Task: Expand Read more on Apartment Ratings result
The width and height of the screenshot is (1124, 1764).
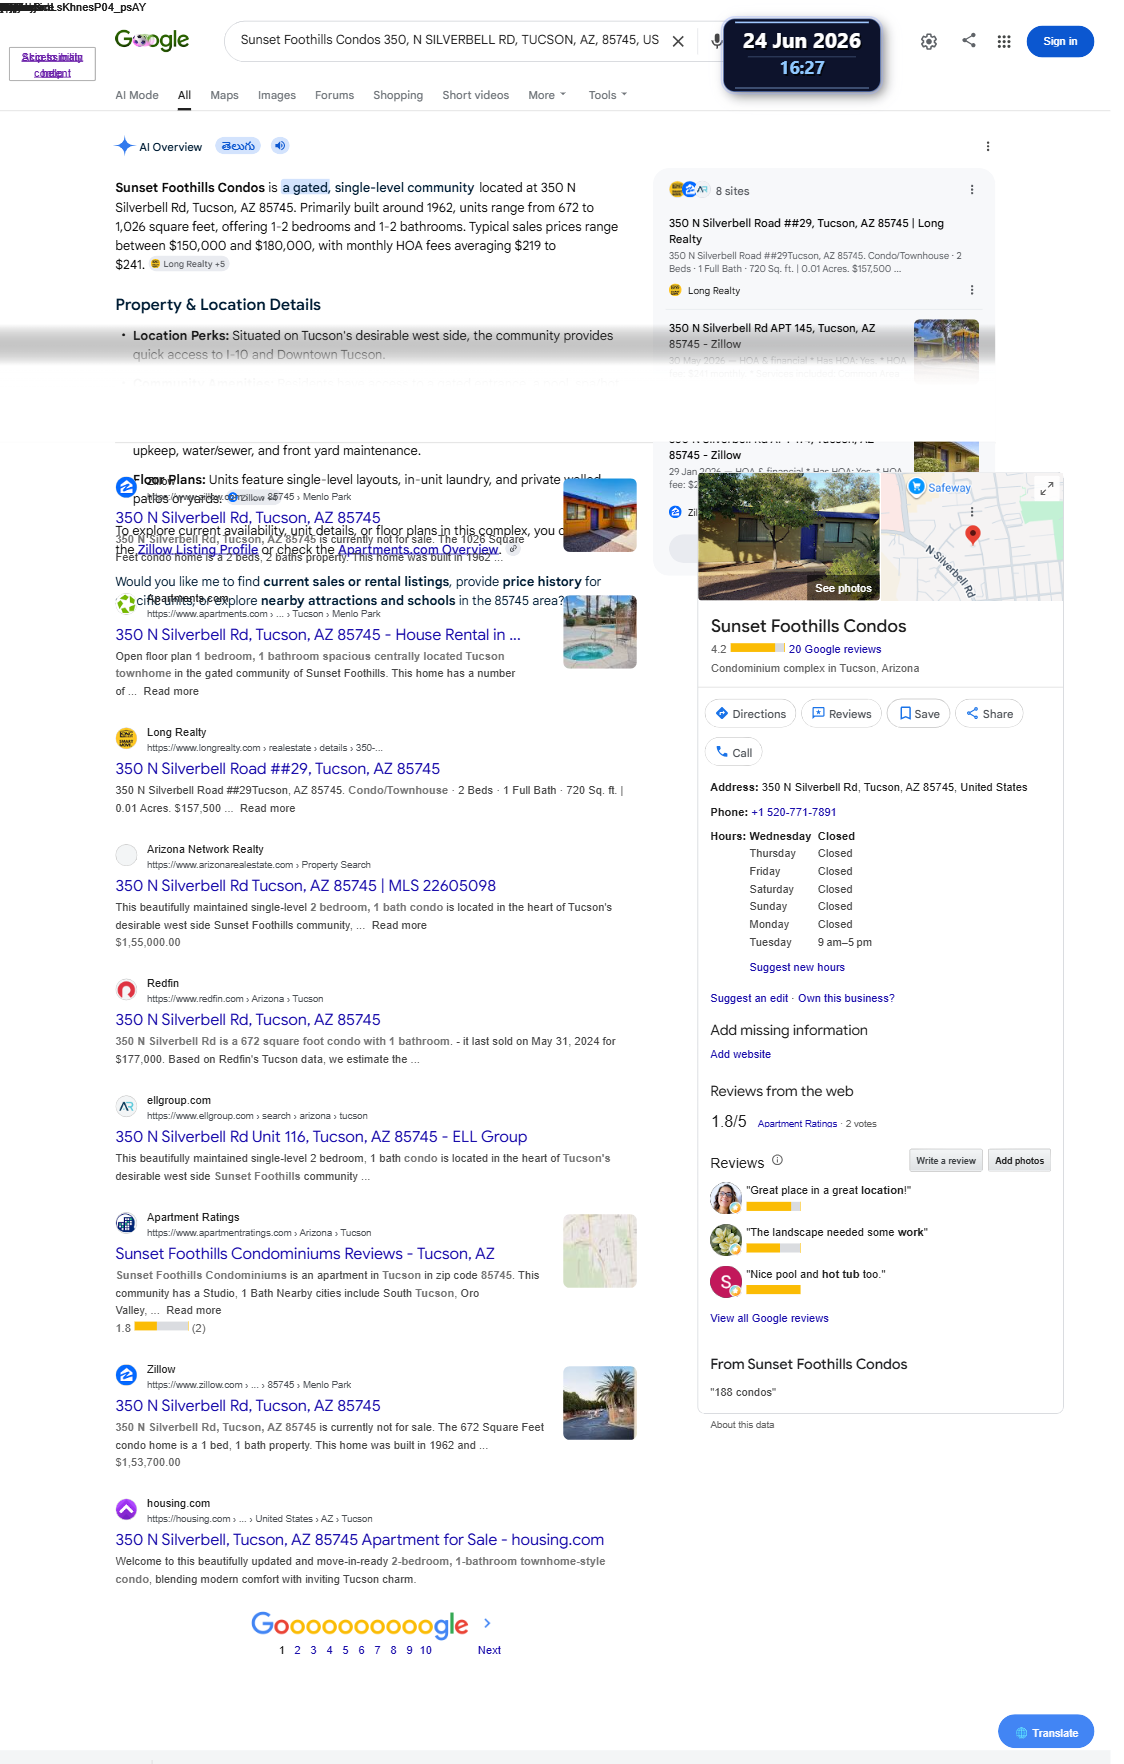Action: tap(194, 1310)
